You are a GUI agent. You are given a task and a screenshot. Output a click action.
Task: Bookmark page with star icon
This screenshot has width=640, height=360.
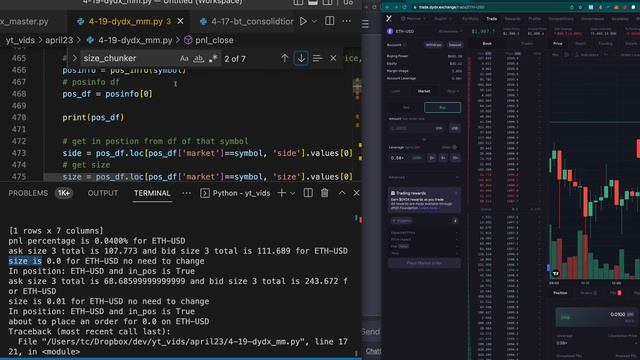580,7
